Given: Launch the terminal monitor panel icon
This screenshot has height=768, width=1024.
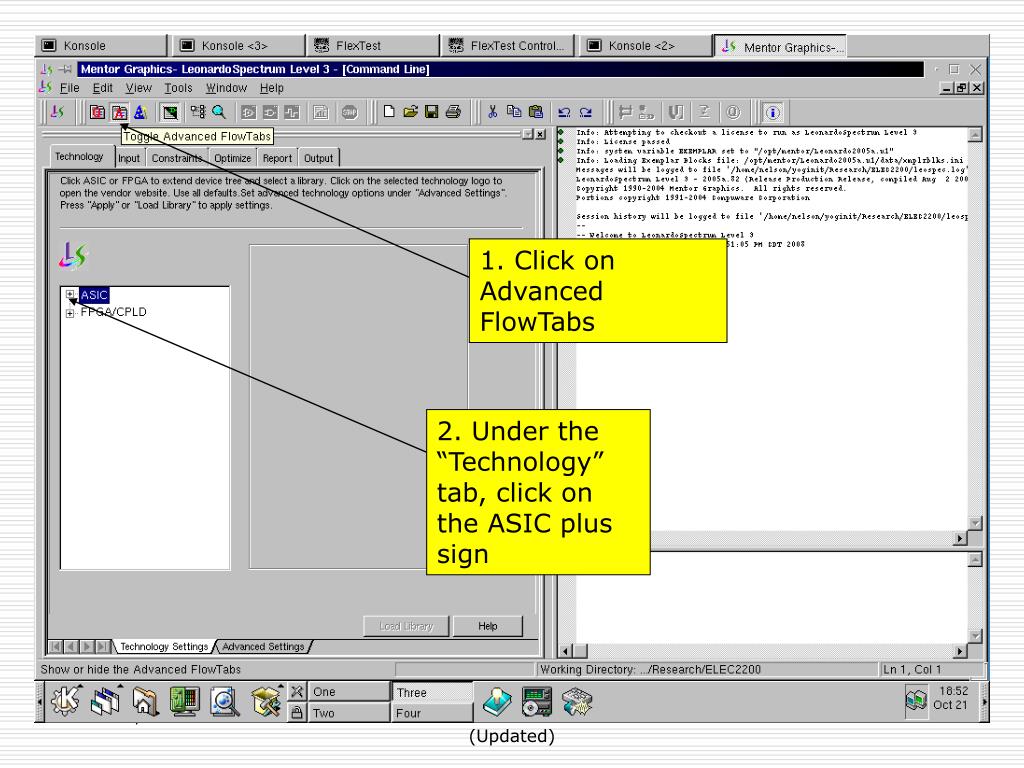Looking at the screenshot, I should (185, 702).
